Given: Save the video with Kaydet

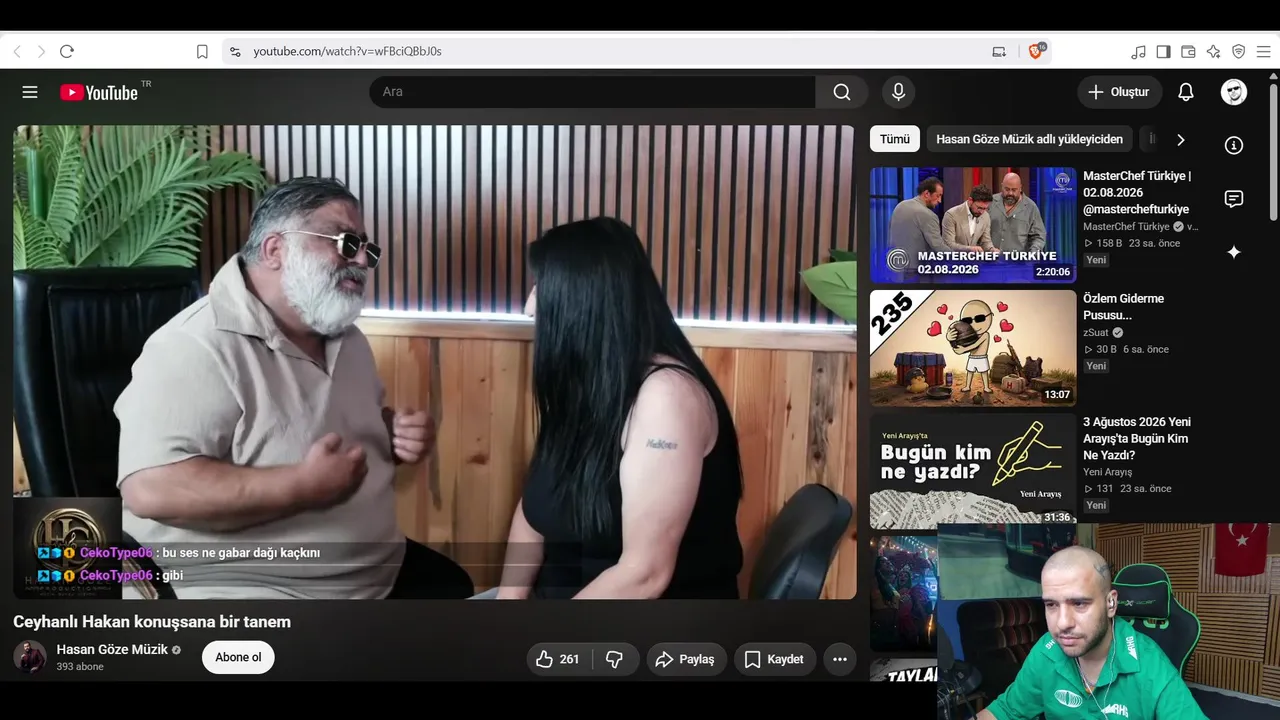Looking at the screenshot, I should click(775, 659).
